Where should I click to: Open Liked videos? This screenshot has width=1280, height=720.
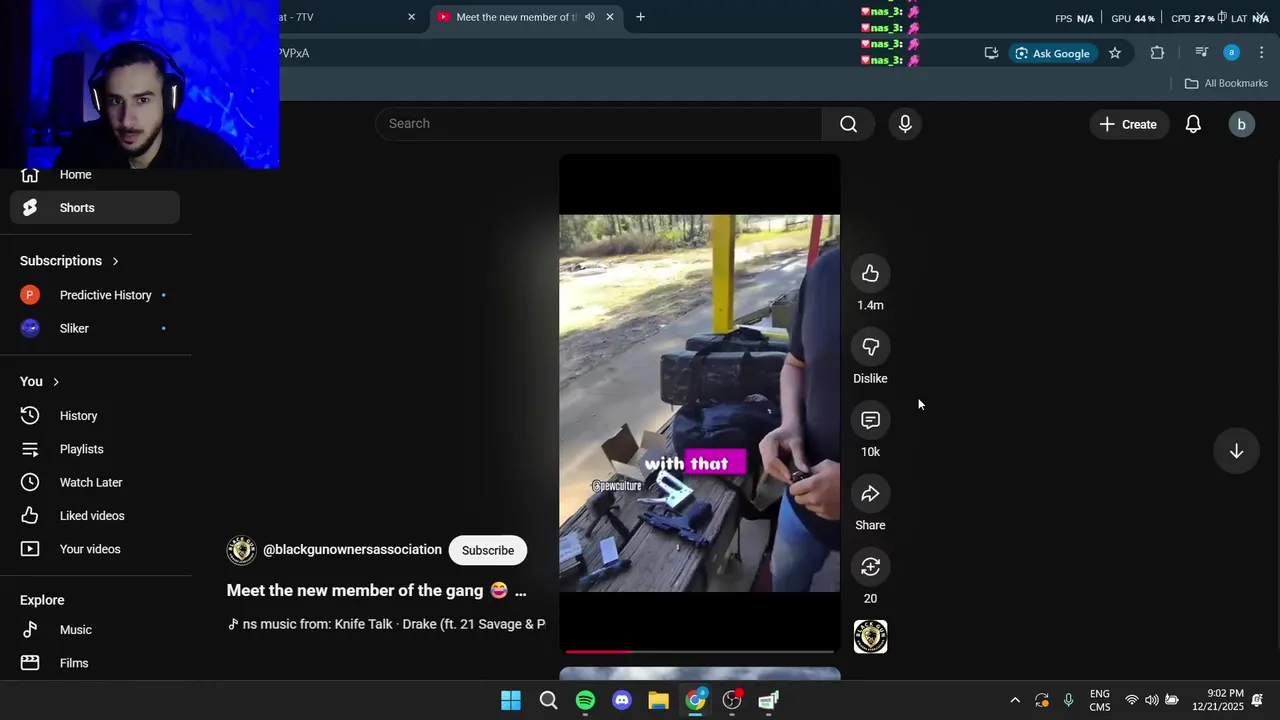click(95, 516)
